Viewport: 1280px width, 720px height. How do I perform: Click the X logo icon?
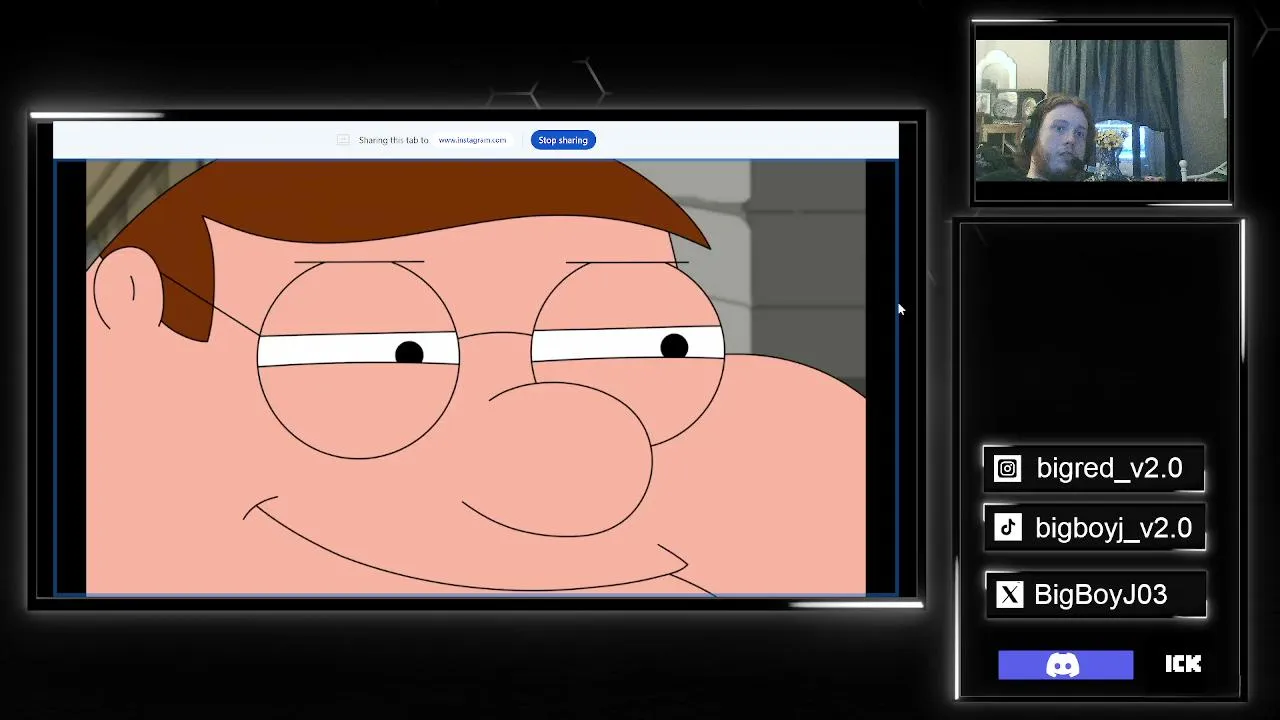coord(1010,595)
